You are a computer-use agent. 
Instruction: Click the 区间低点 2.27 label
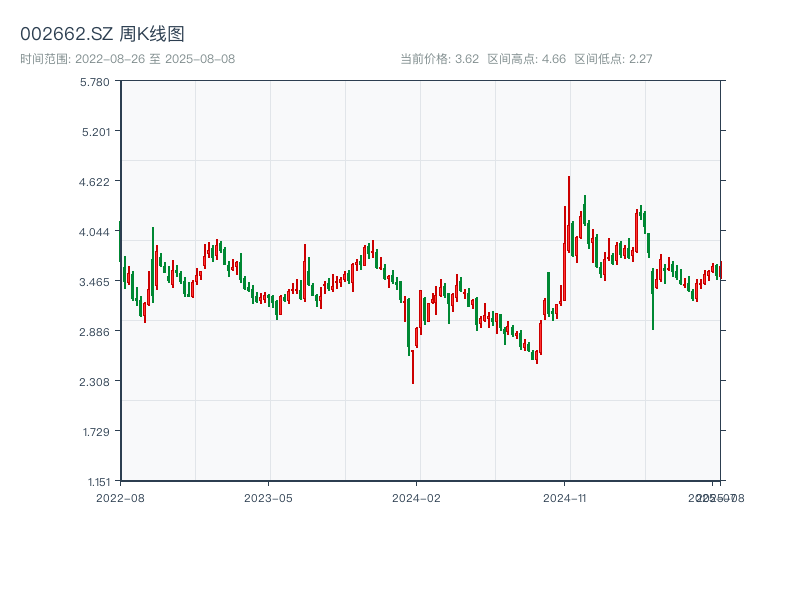coord(613,59)
